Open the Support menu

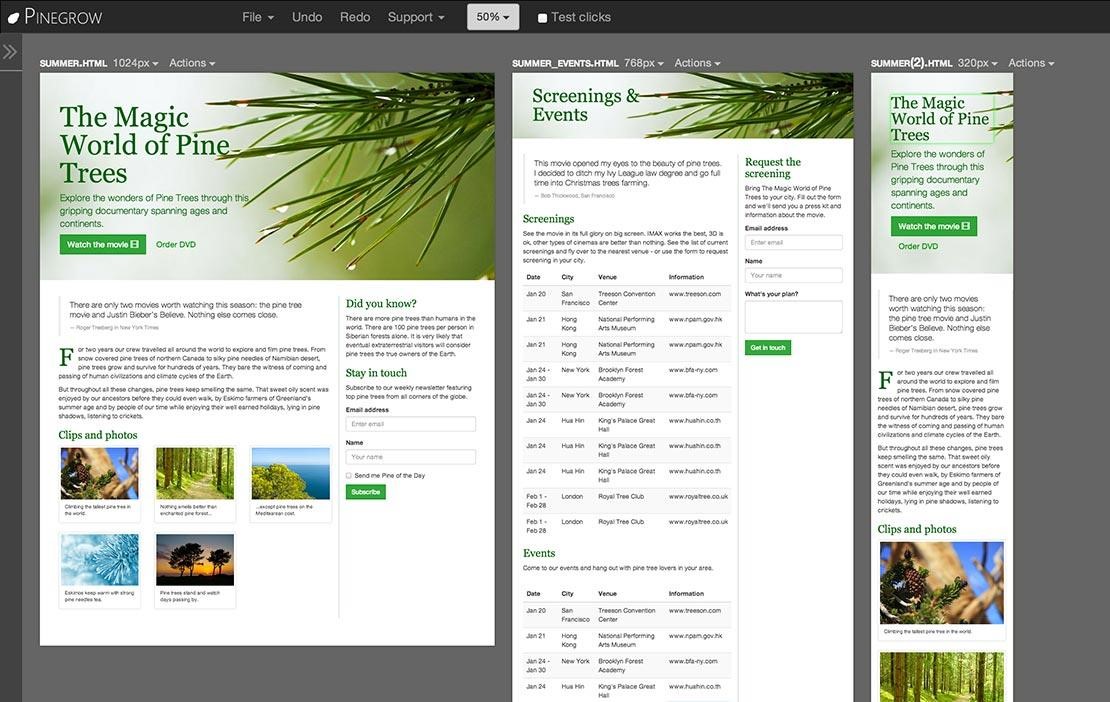pyautogui.click(x=414, y=16)
